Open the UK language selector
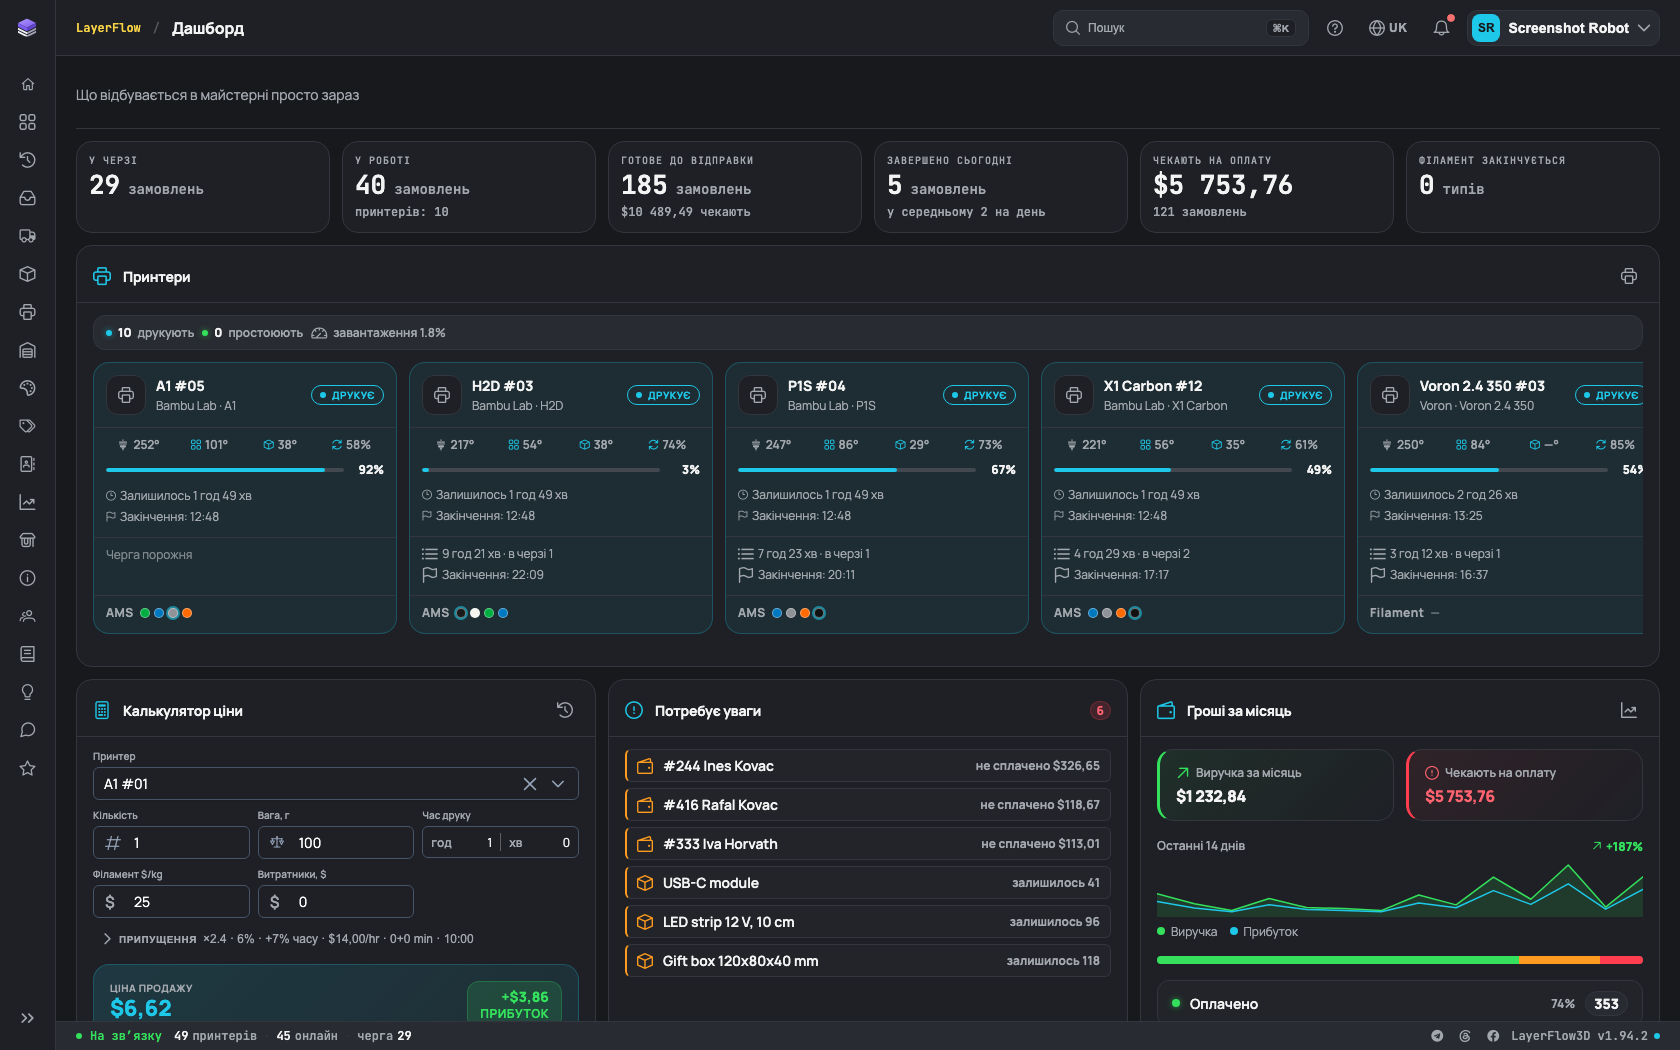 pos(1388,28)
